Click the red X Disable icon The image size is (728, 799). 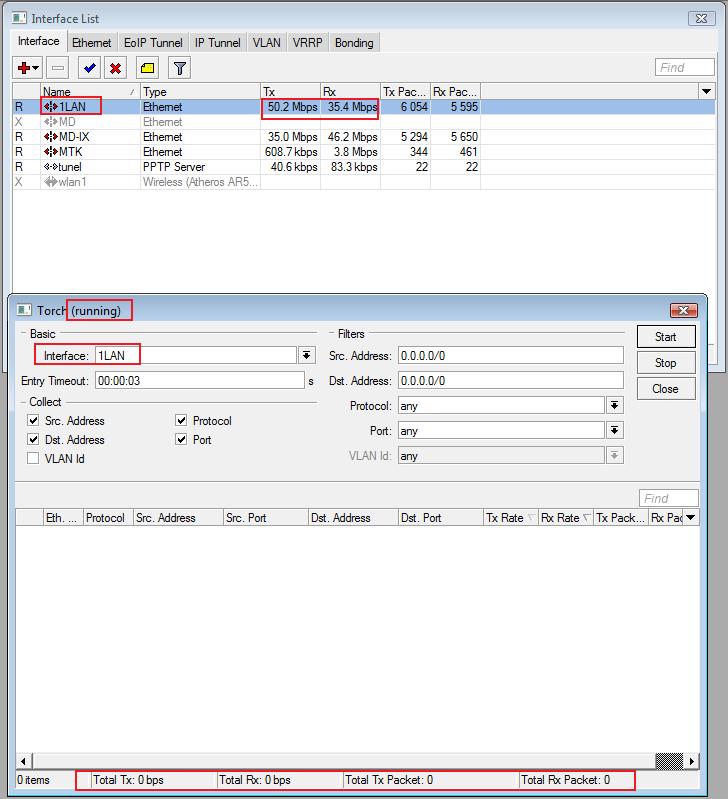click(116, 68)
